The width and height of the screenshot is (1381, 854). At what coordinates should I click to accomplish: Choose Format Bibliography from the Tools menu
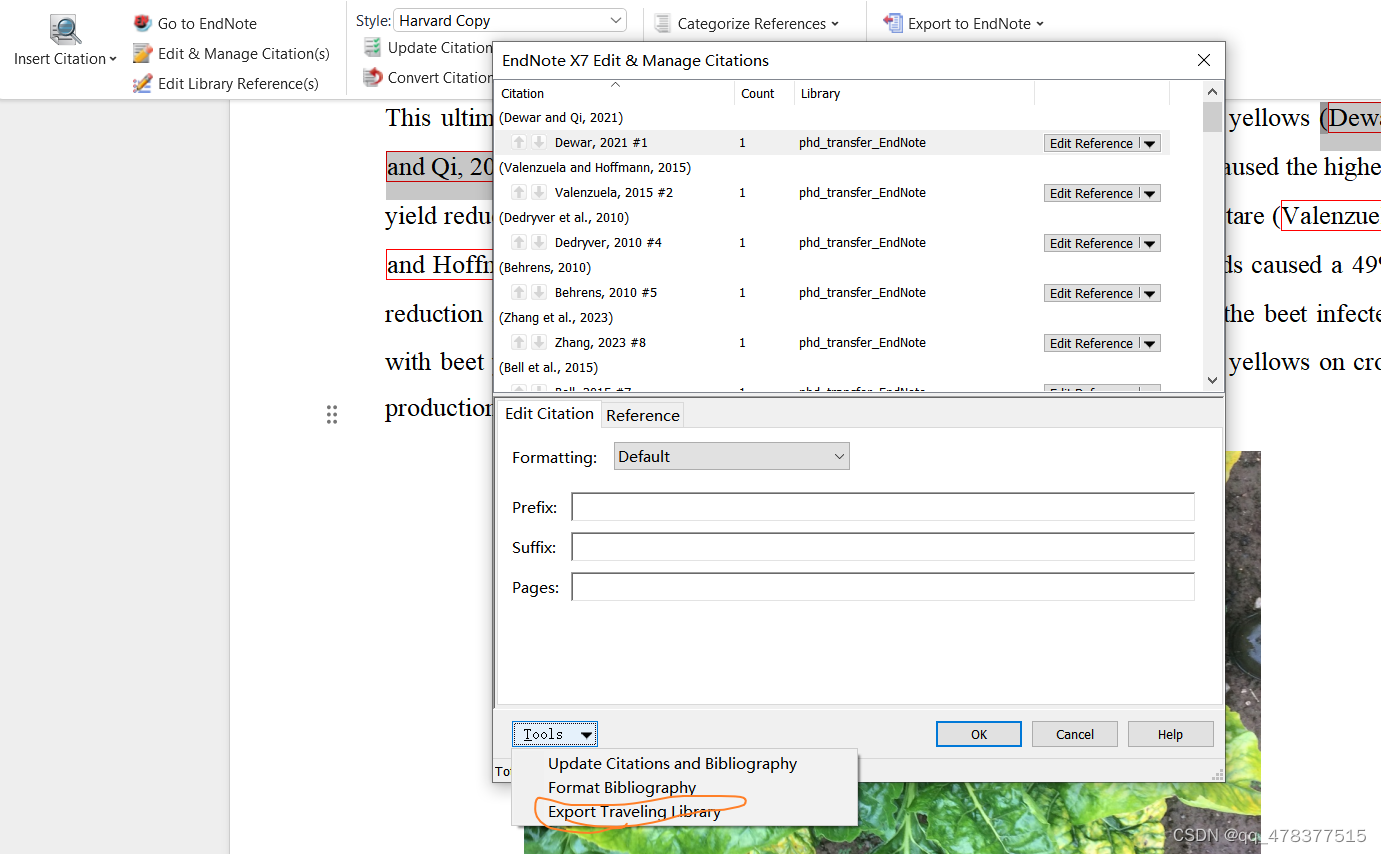[x=622, y=787]
